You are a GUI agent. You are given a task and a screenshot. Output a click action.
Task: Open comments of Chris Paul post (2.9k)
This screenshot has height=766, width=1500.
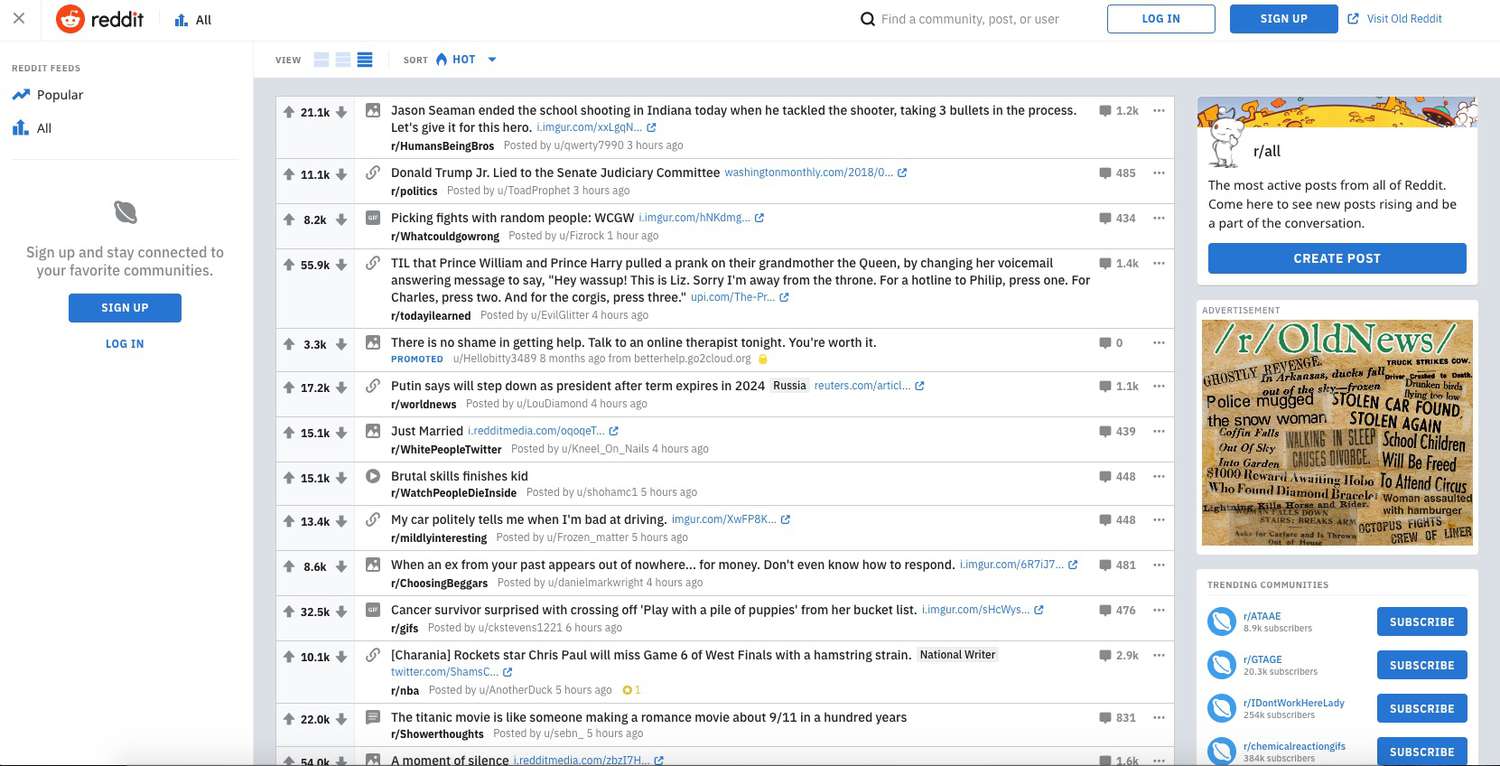point(1119,655)
